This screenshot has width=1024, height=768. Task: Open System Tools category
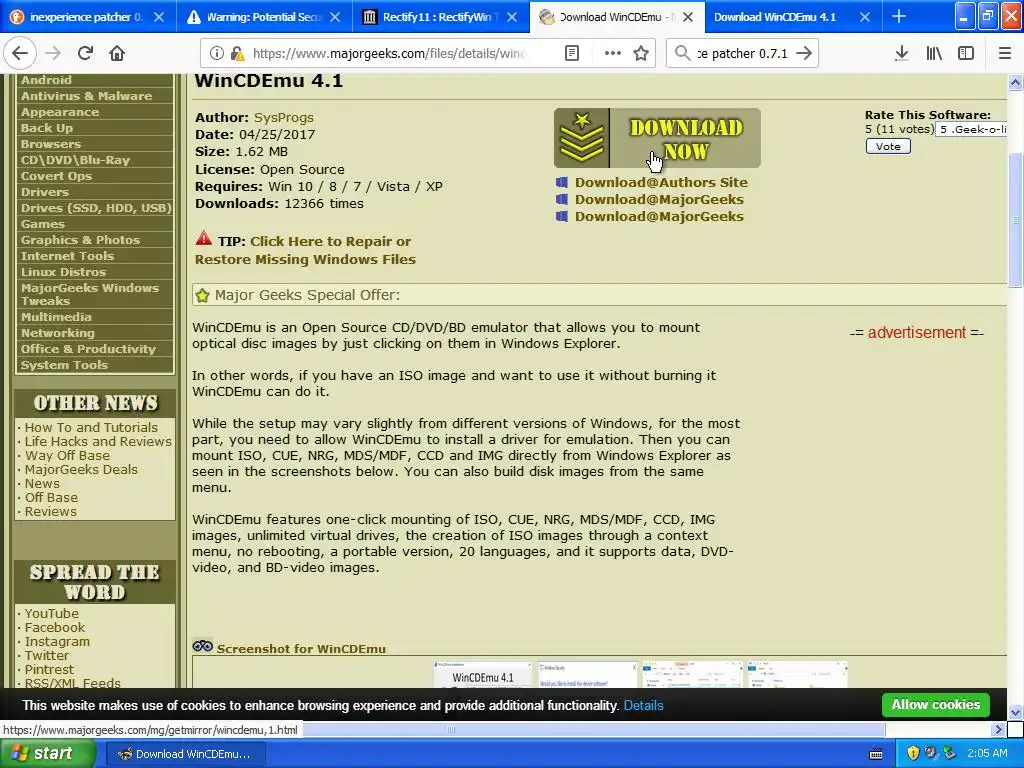point(64,365)
